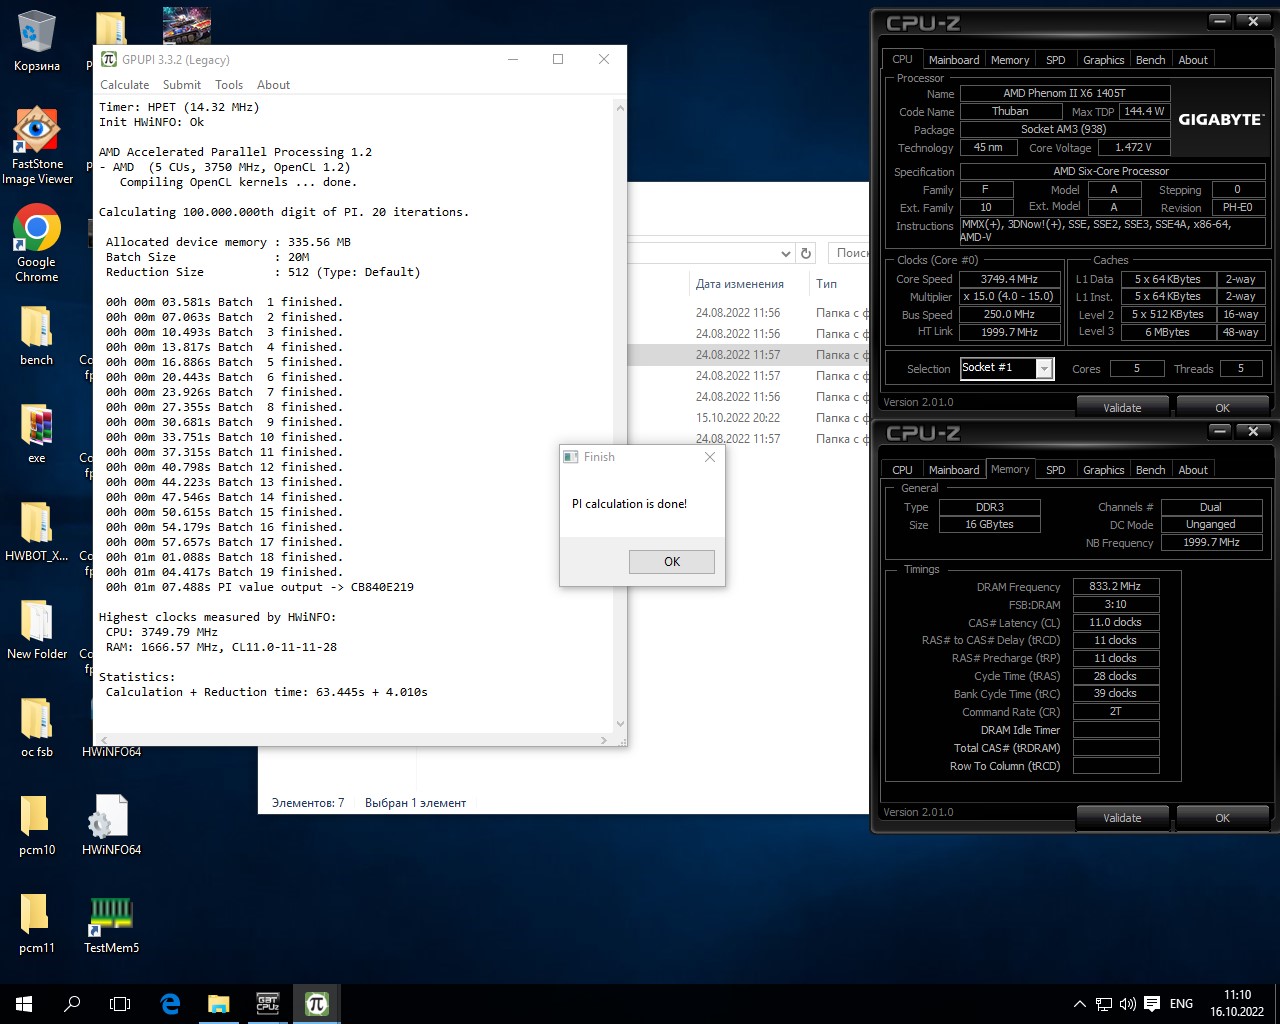Switch to GPUPI on the taskbar
1280x1024 pixels.
pos(317,1004)
